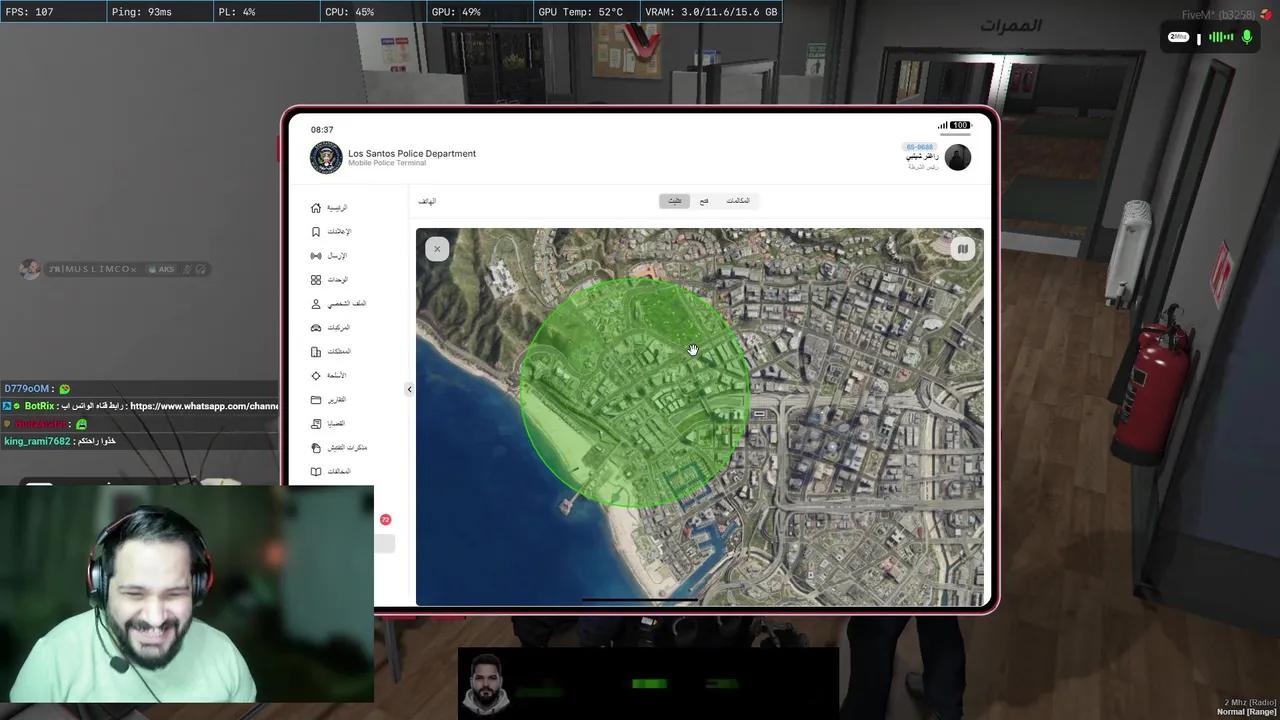Click the king_rami7682 chat username
The width and height of the screenshot is (1280, 720).
(x=37, y=442)
